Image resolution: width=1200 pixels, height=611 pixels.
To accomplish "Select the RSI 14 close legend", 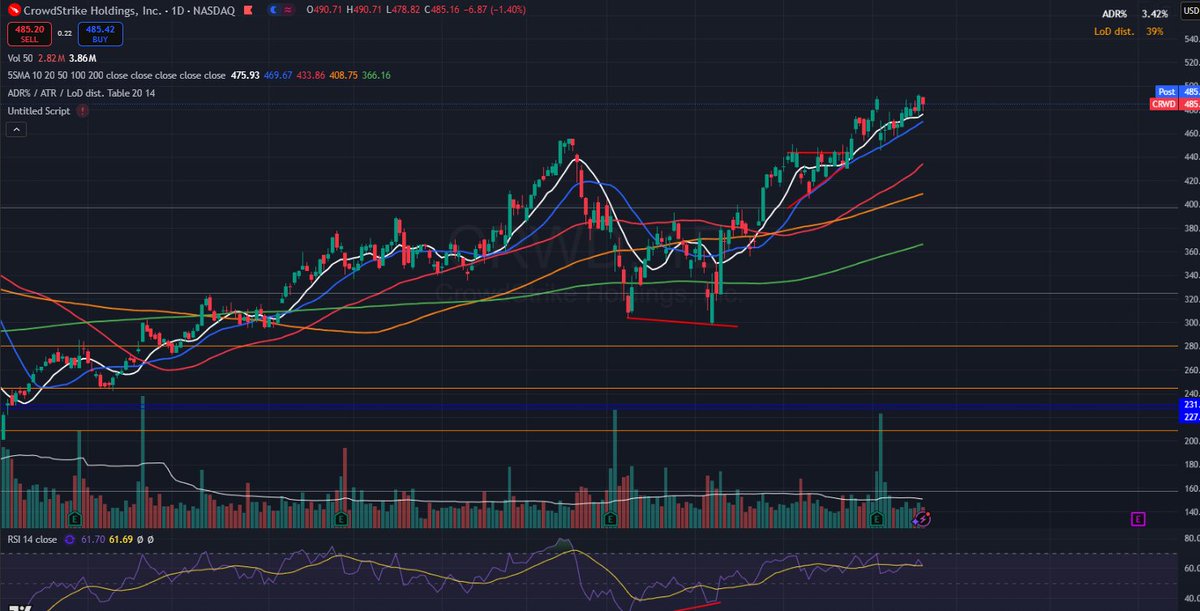I will [32, 539].
